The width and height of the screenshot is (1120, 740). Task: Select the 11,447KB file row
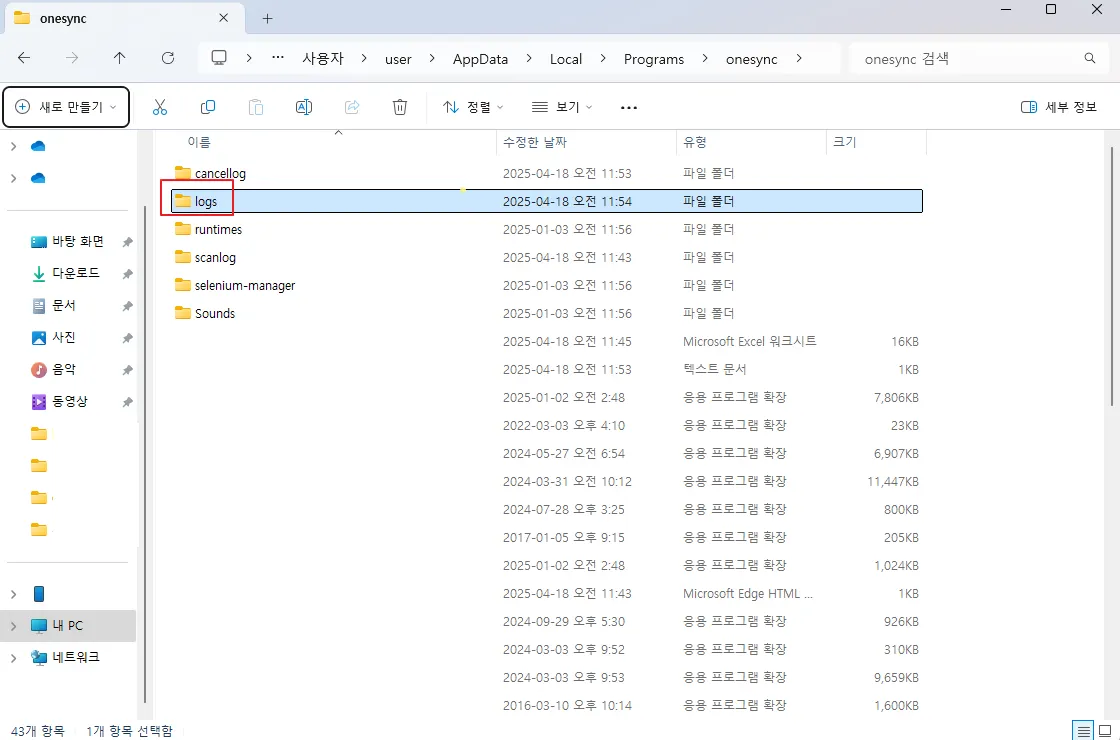547,481
